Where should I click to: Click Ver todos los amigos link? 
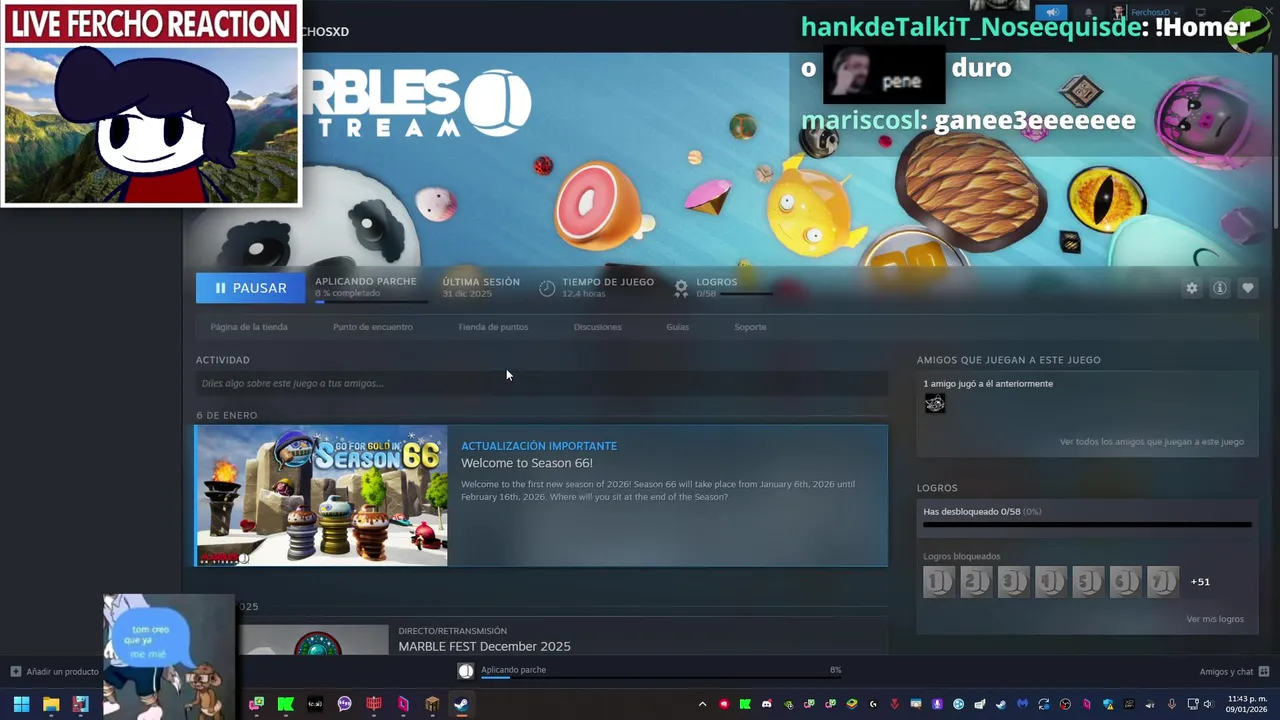tap(1152, 442)
